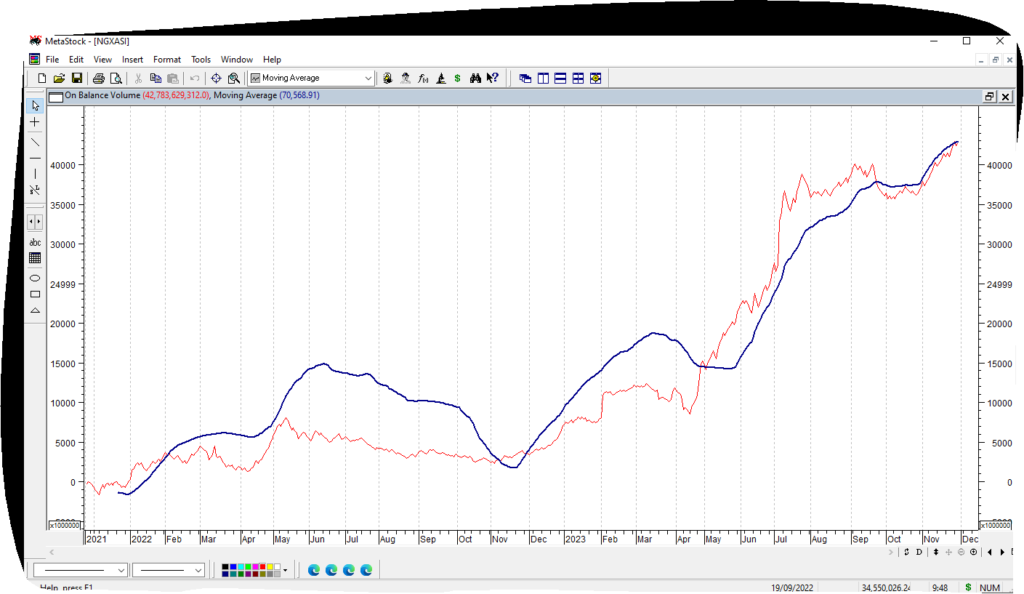Open the Tools menu
This screenshot has height=594, width=1024.
[x=201, y=60]
